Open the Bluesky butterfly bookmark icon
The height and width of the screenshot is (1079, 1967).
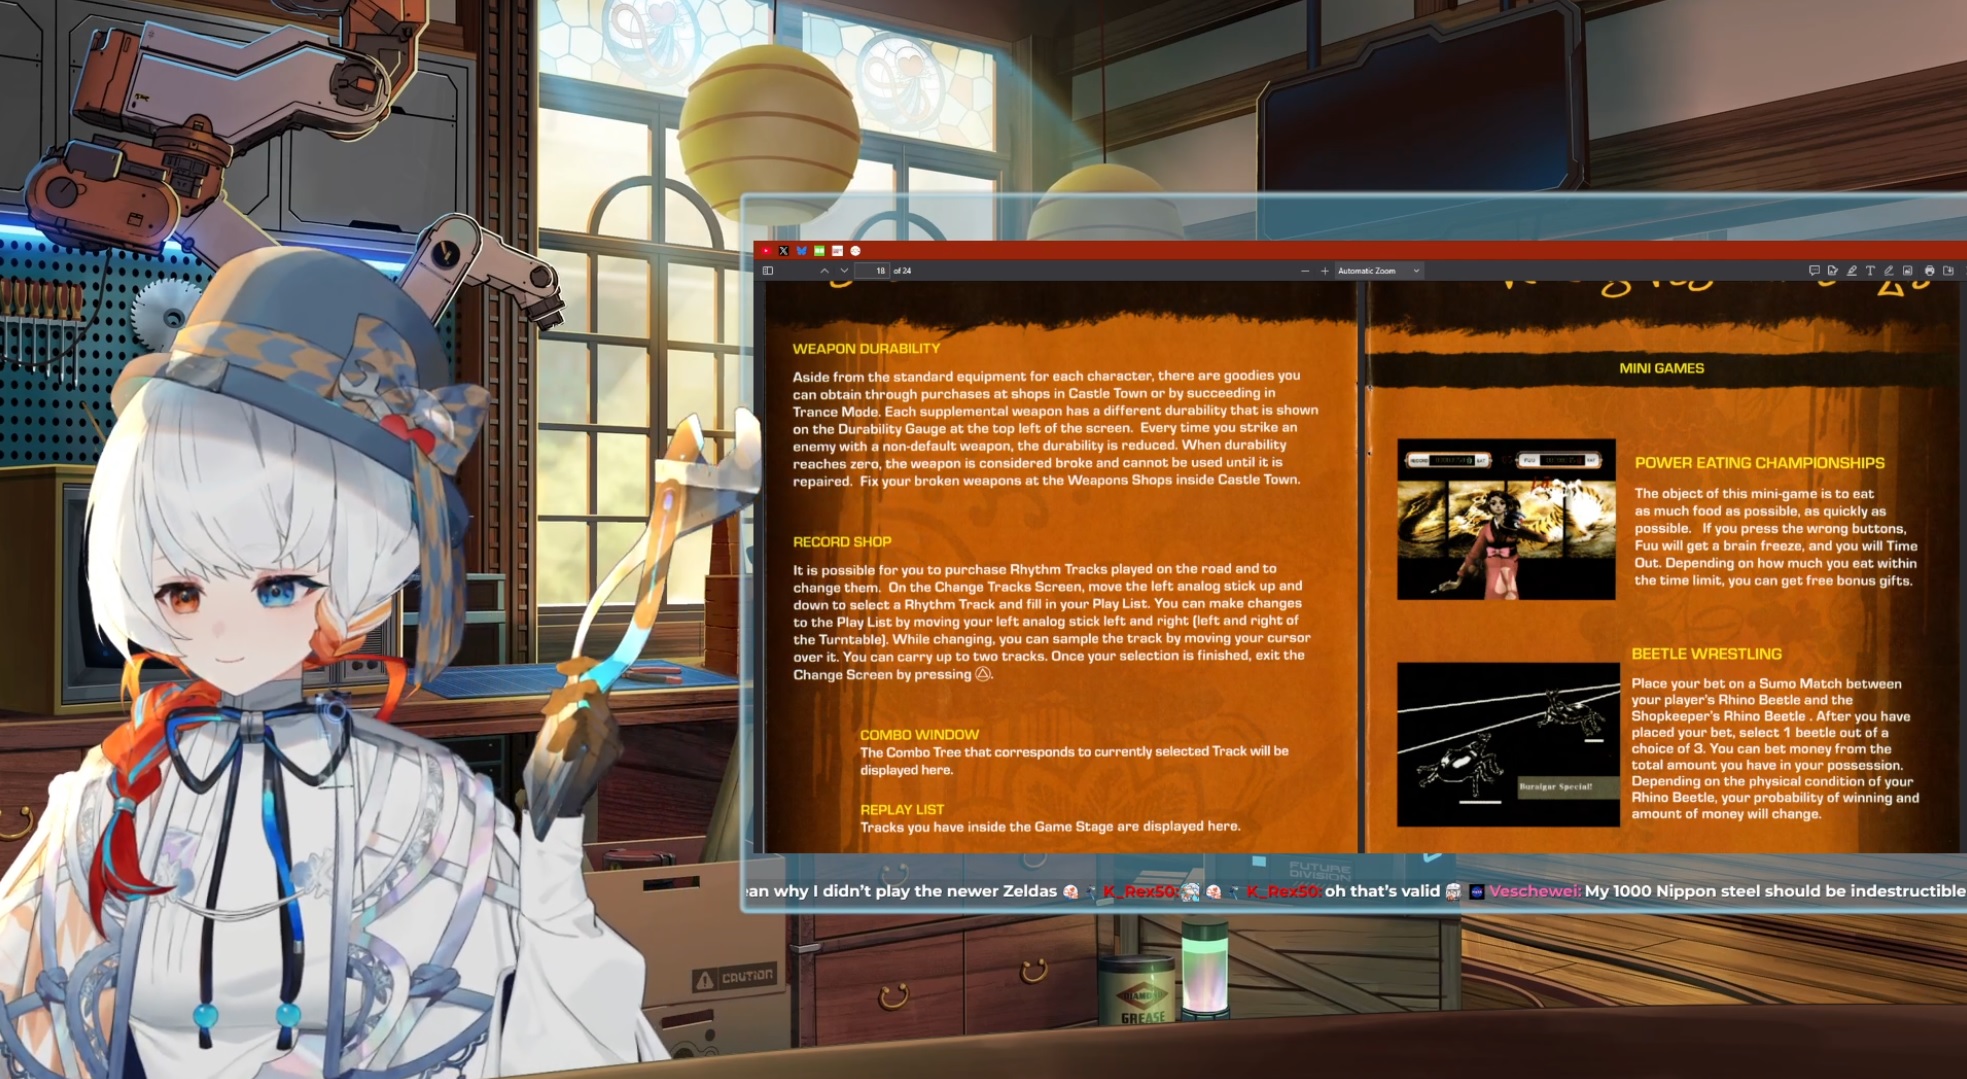pos(802,251)
